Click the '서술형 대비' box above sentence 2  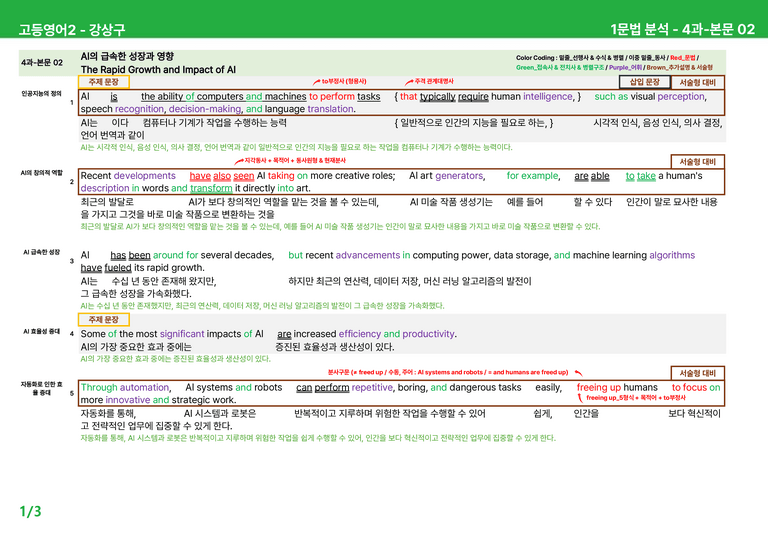point(697,162)
